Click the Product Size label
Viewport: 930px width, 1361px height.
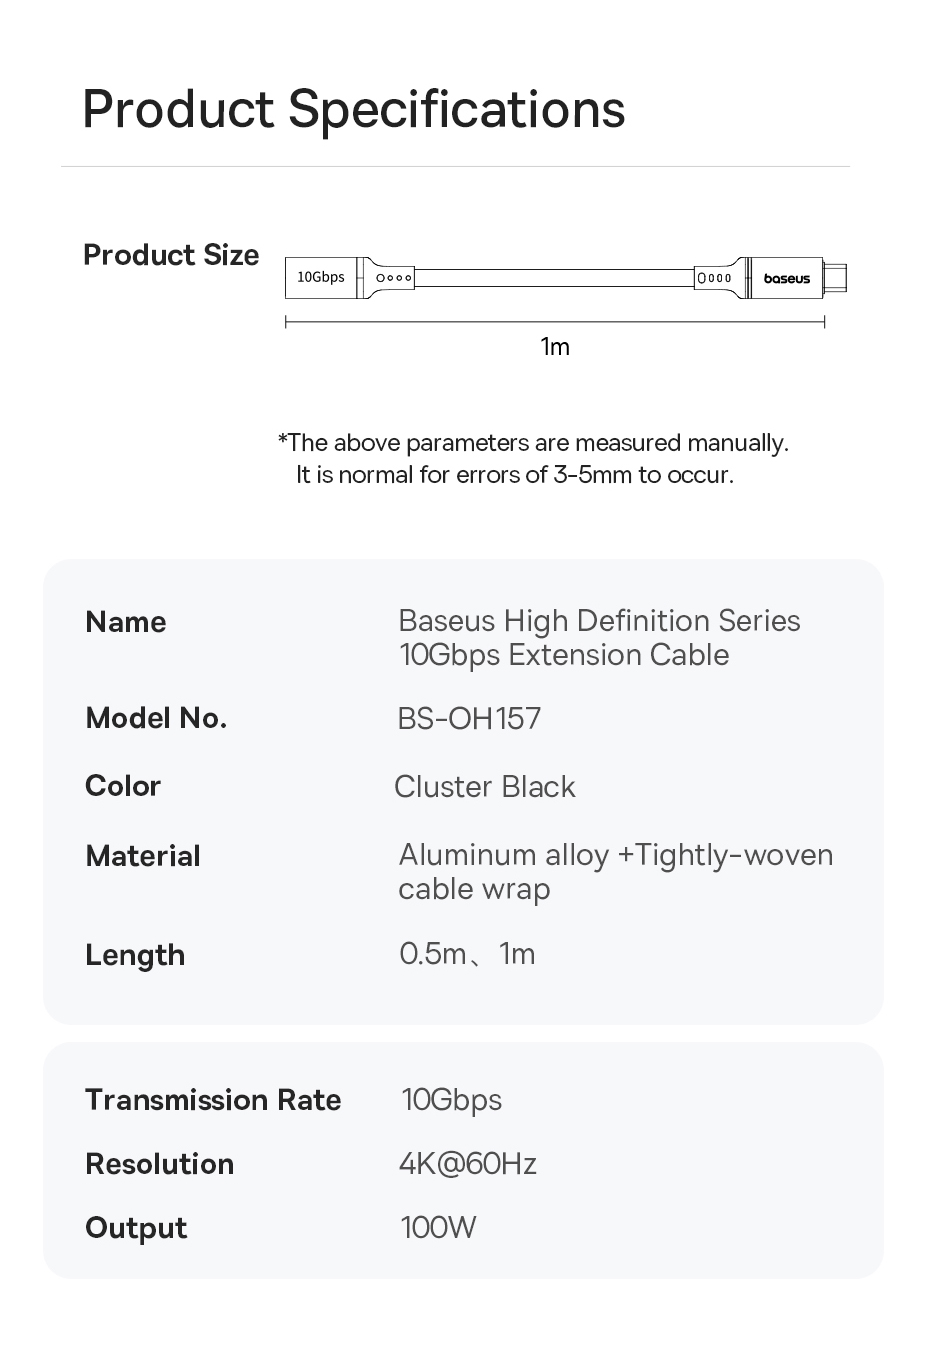pyautogui.click(x=171, y=255)
